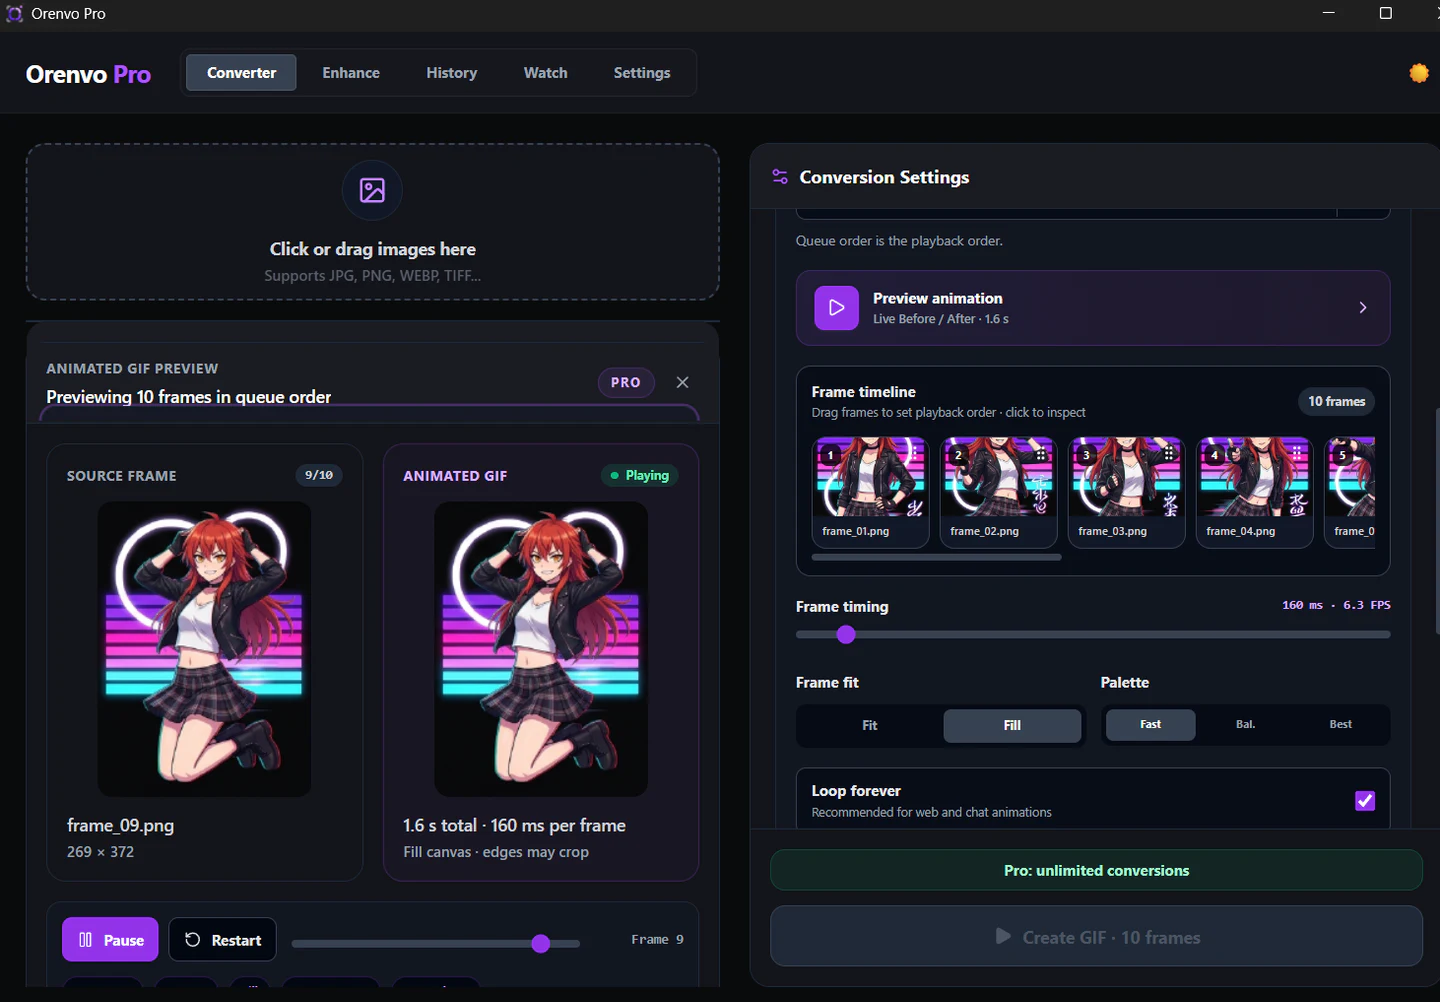1440x1002 pixels.
Task: Click 'Supports JPG, PNG, WEBP, TIFF...' text
Action: (x=372, y=276)
